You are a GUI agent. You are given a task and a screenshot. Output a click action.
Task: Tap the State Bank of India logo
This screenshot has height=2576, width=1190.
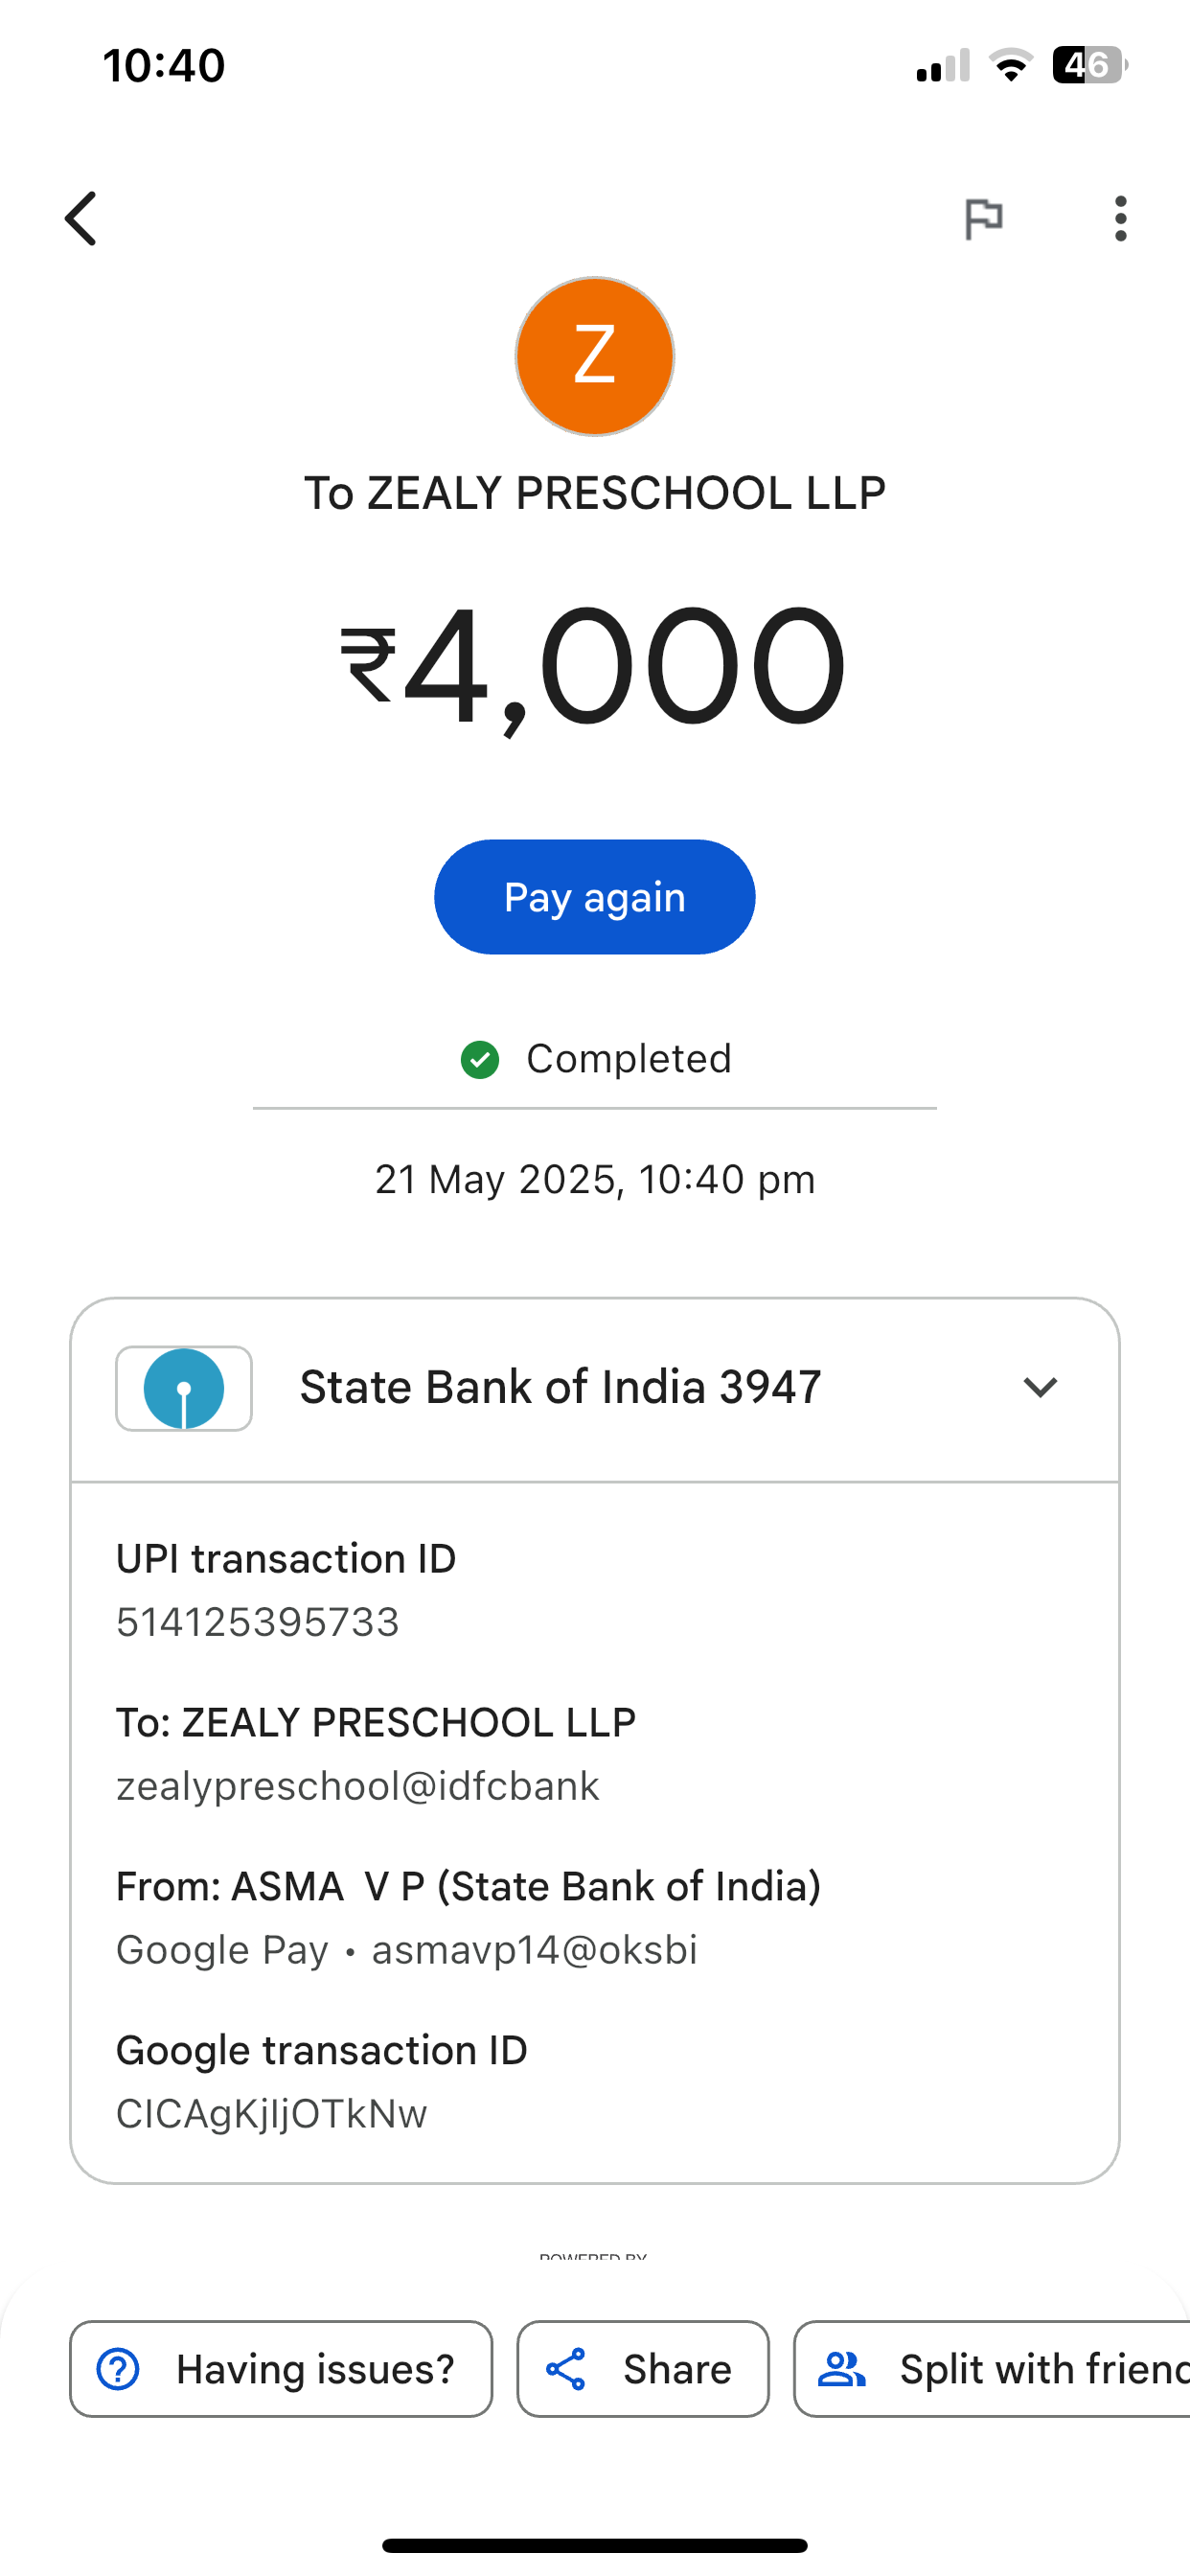click(x=184, y=1388)
